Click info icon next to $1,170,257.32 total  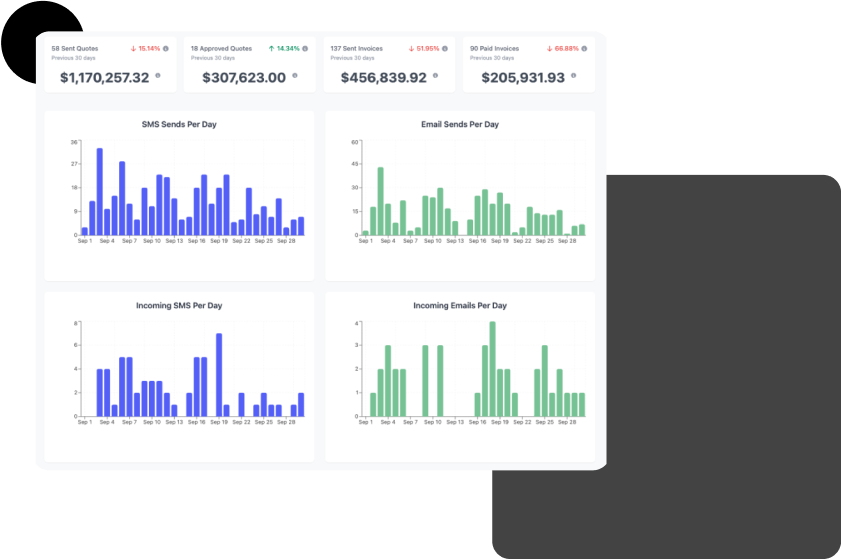tap(157, 75)
